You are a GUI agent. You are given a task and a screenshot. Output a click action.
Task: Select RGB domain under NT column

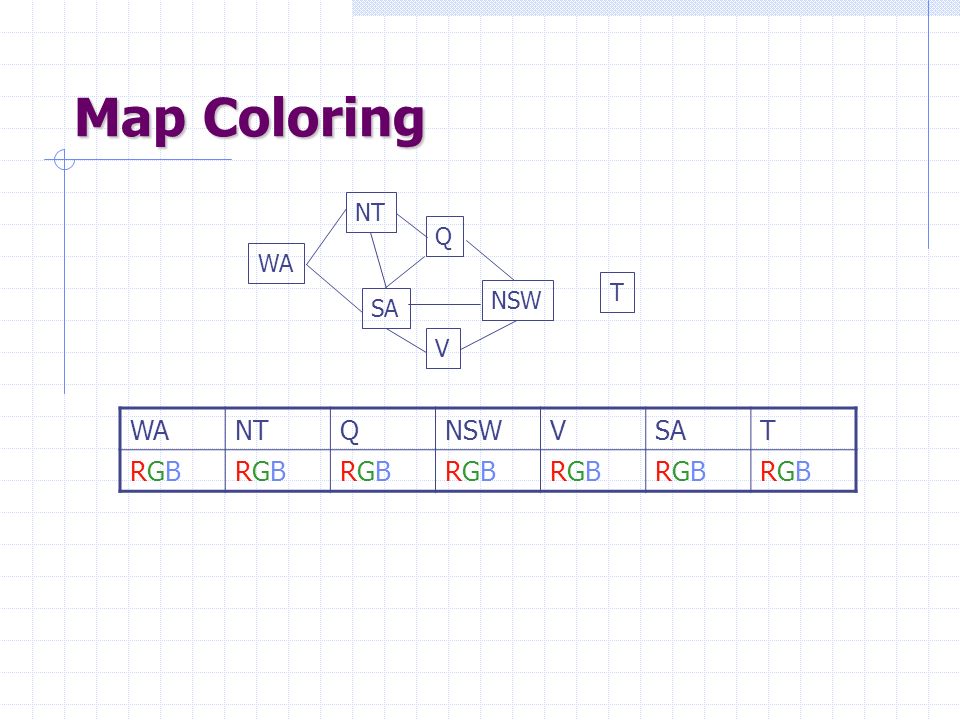click(260, 471)
